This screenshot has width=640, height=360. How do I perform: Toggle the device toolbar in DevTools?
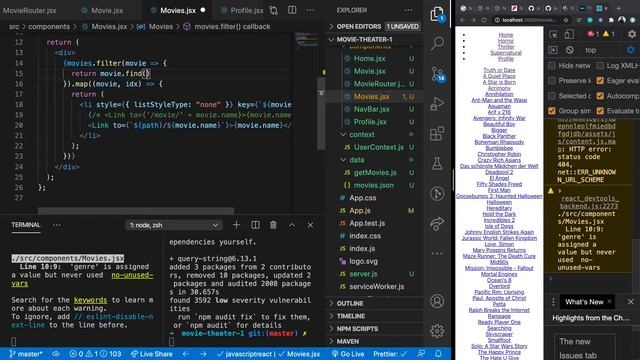coord(569,34)
